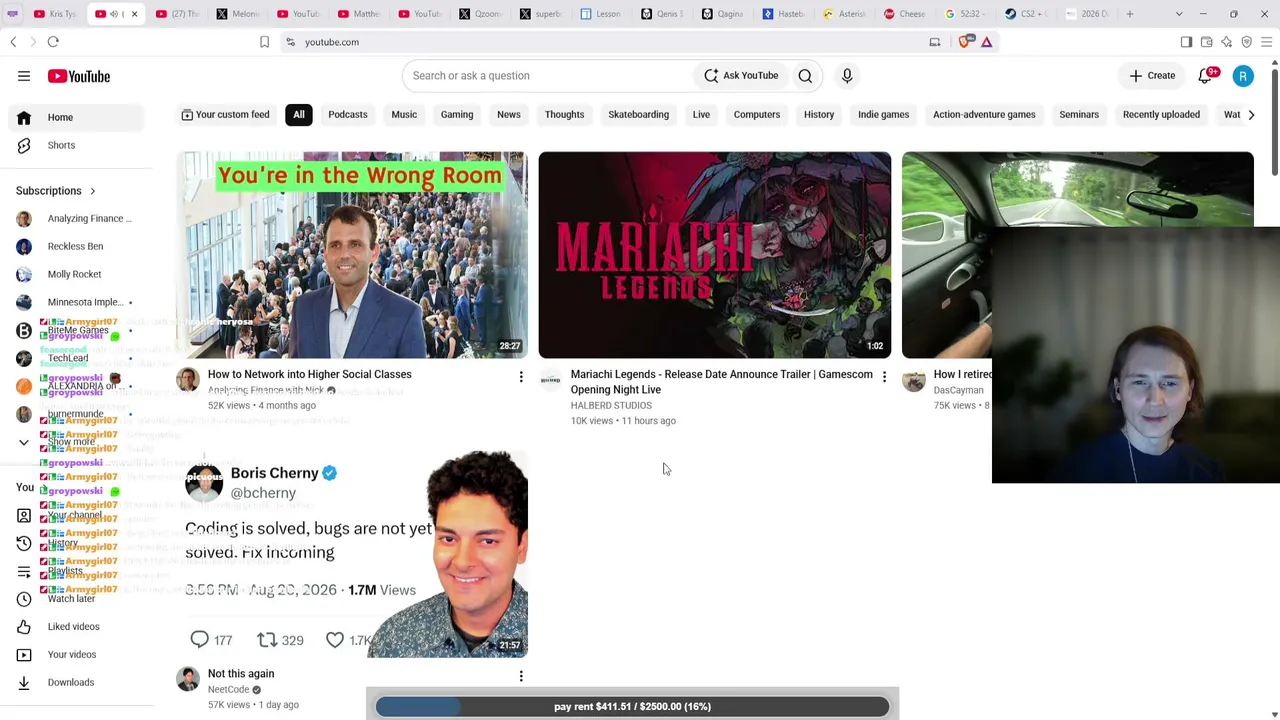Viewport: 1280px width, 720px height.
Task: Open the Brave Wallet icon
Action: pyautogui.click(x=1207, y=42)
